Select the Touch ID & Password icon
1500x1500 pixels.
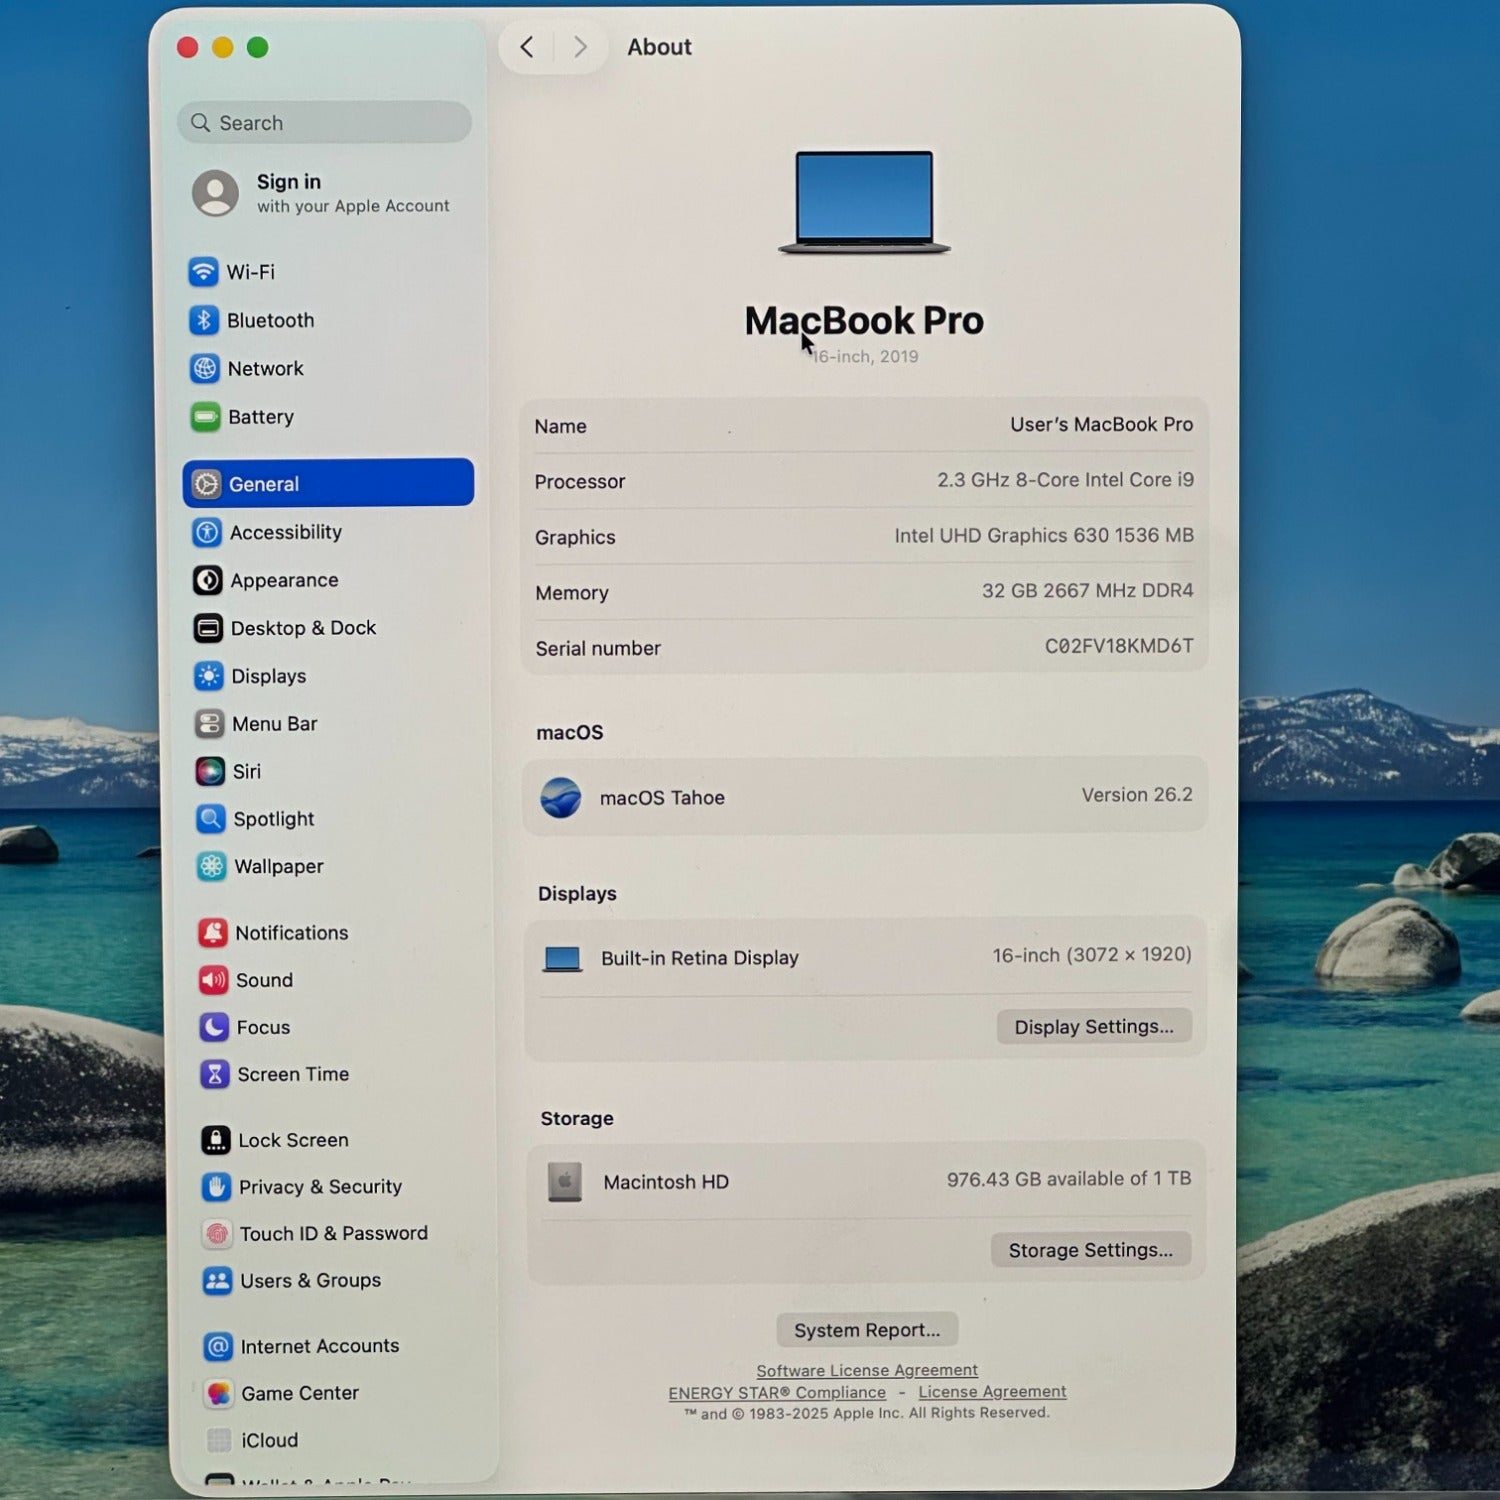point(216,1234)
